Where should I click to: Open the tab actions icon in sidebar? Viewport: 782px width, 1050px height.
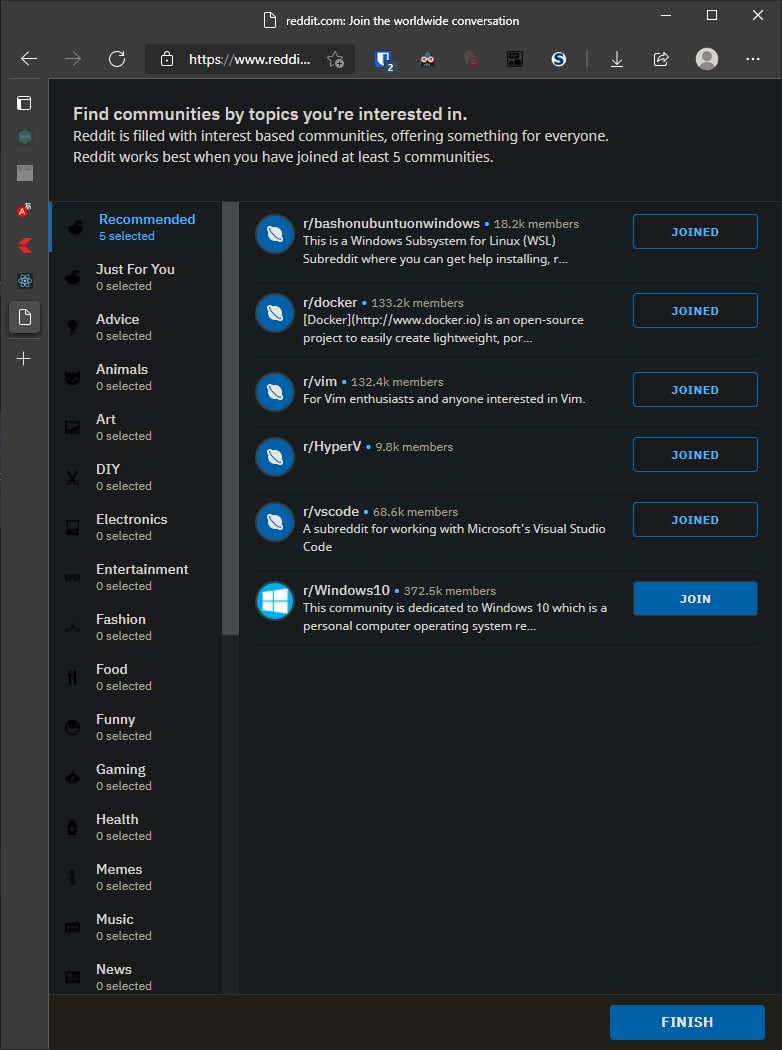pos(24,102)
